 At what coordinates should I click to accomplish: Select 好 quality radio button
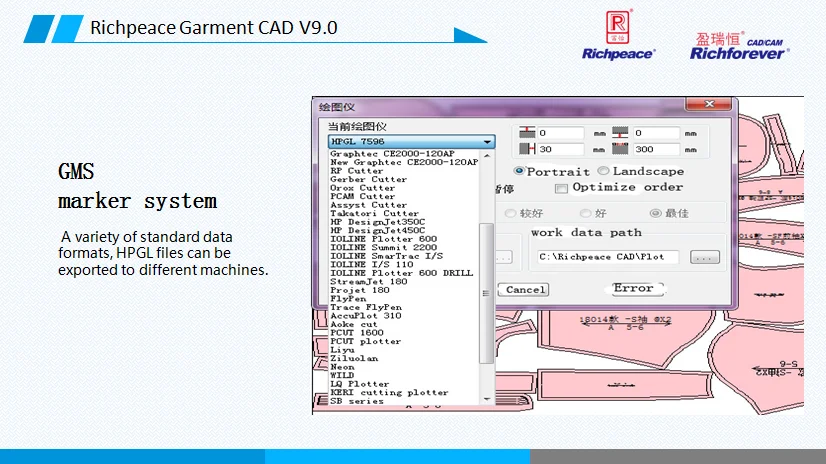(x=585, y=213)
